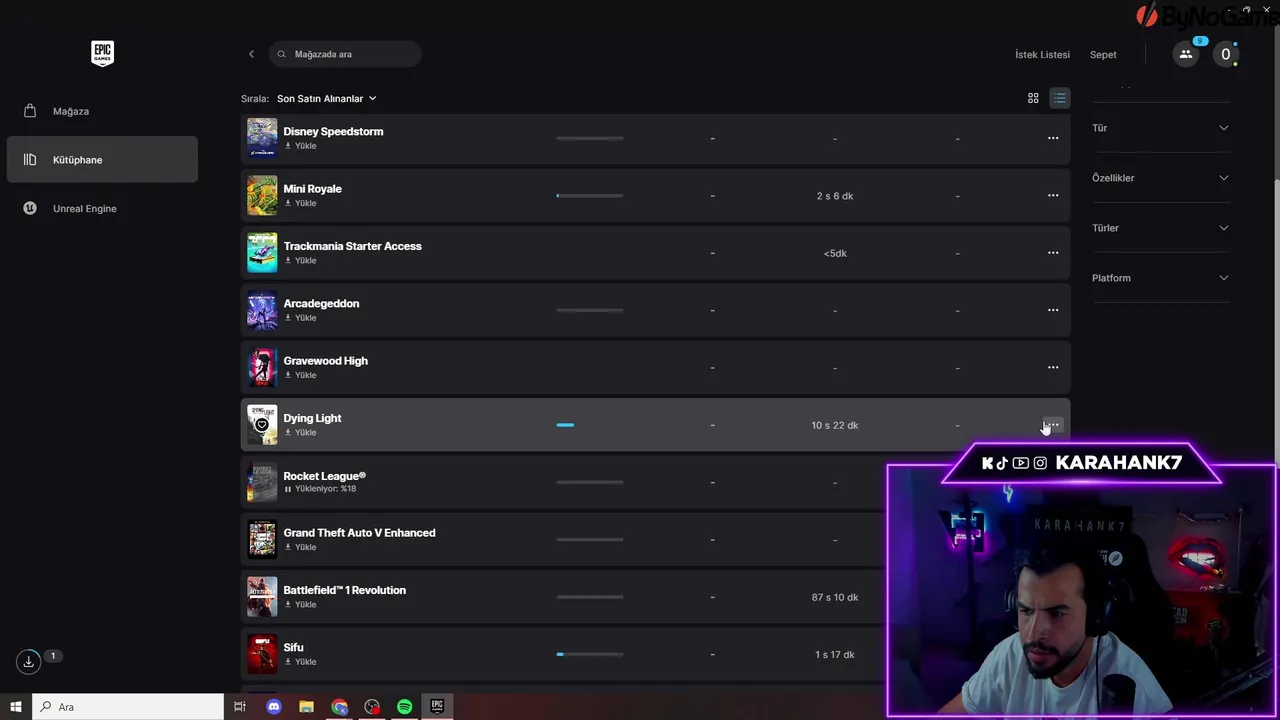Click Dying Light playtime 10 s 22 dk
The width and height of the screenshot is (1280, 720).
(x=835, y=425)
